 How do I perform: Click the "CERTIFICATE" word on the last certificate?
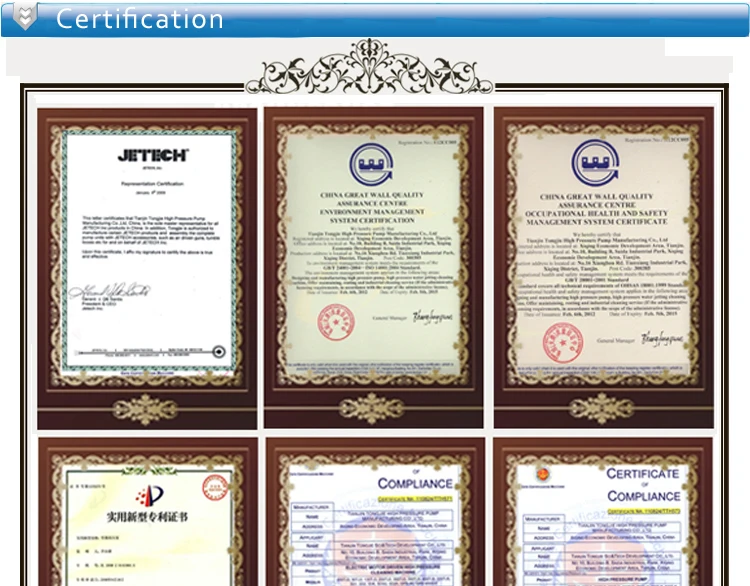coord(643,474)
